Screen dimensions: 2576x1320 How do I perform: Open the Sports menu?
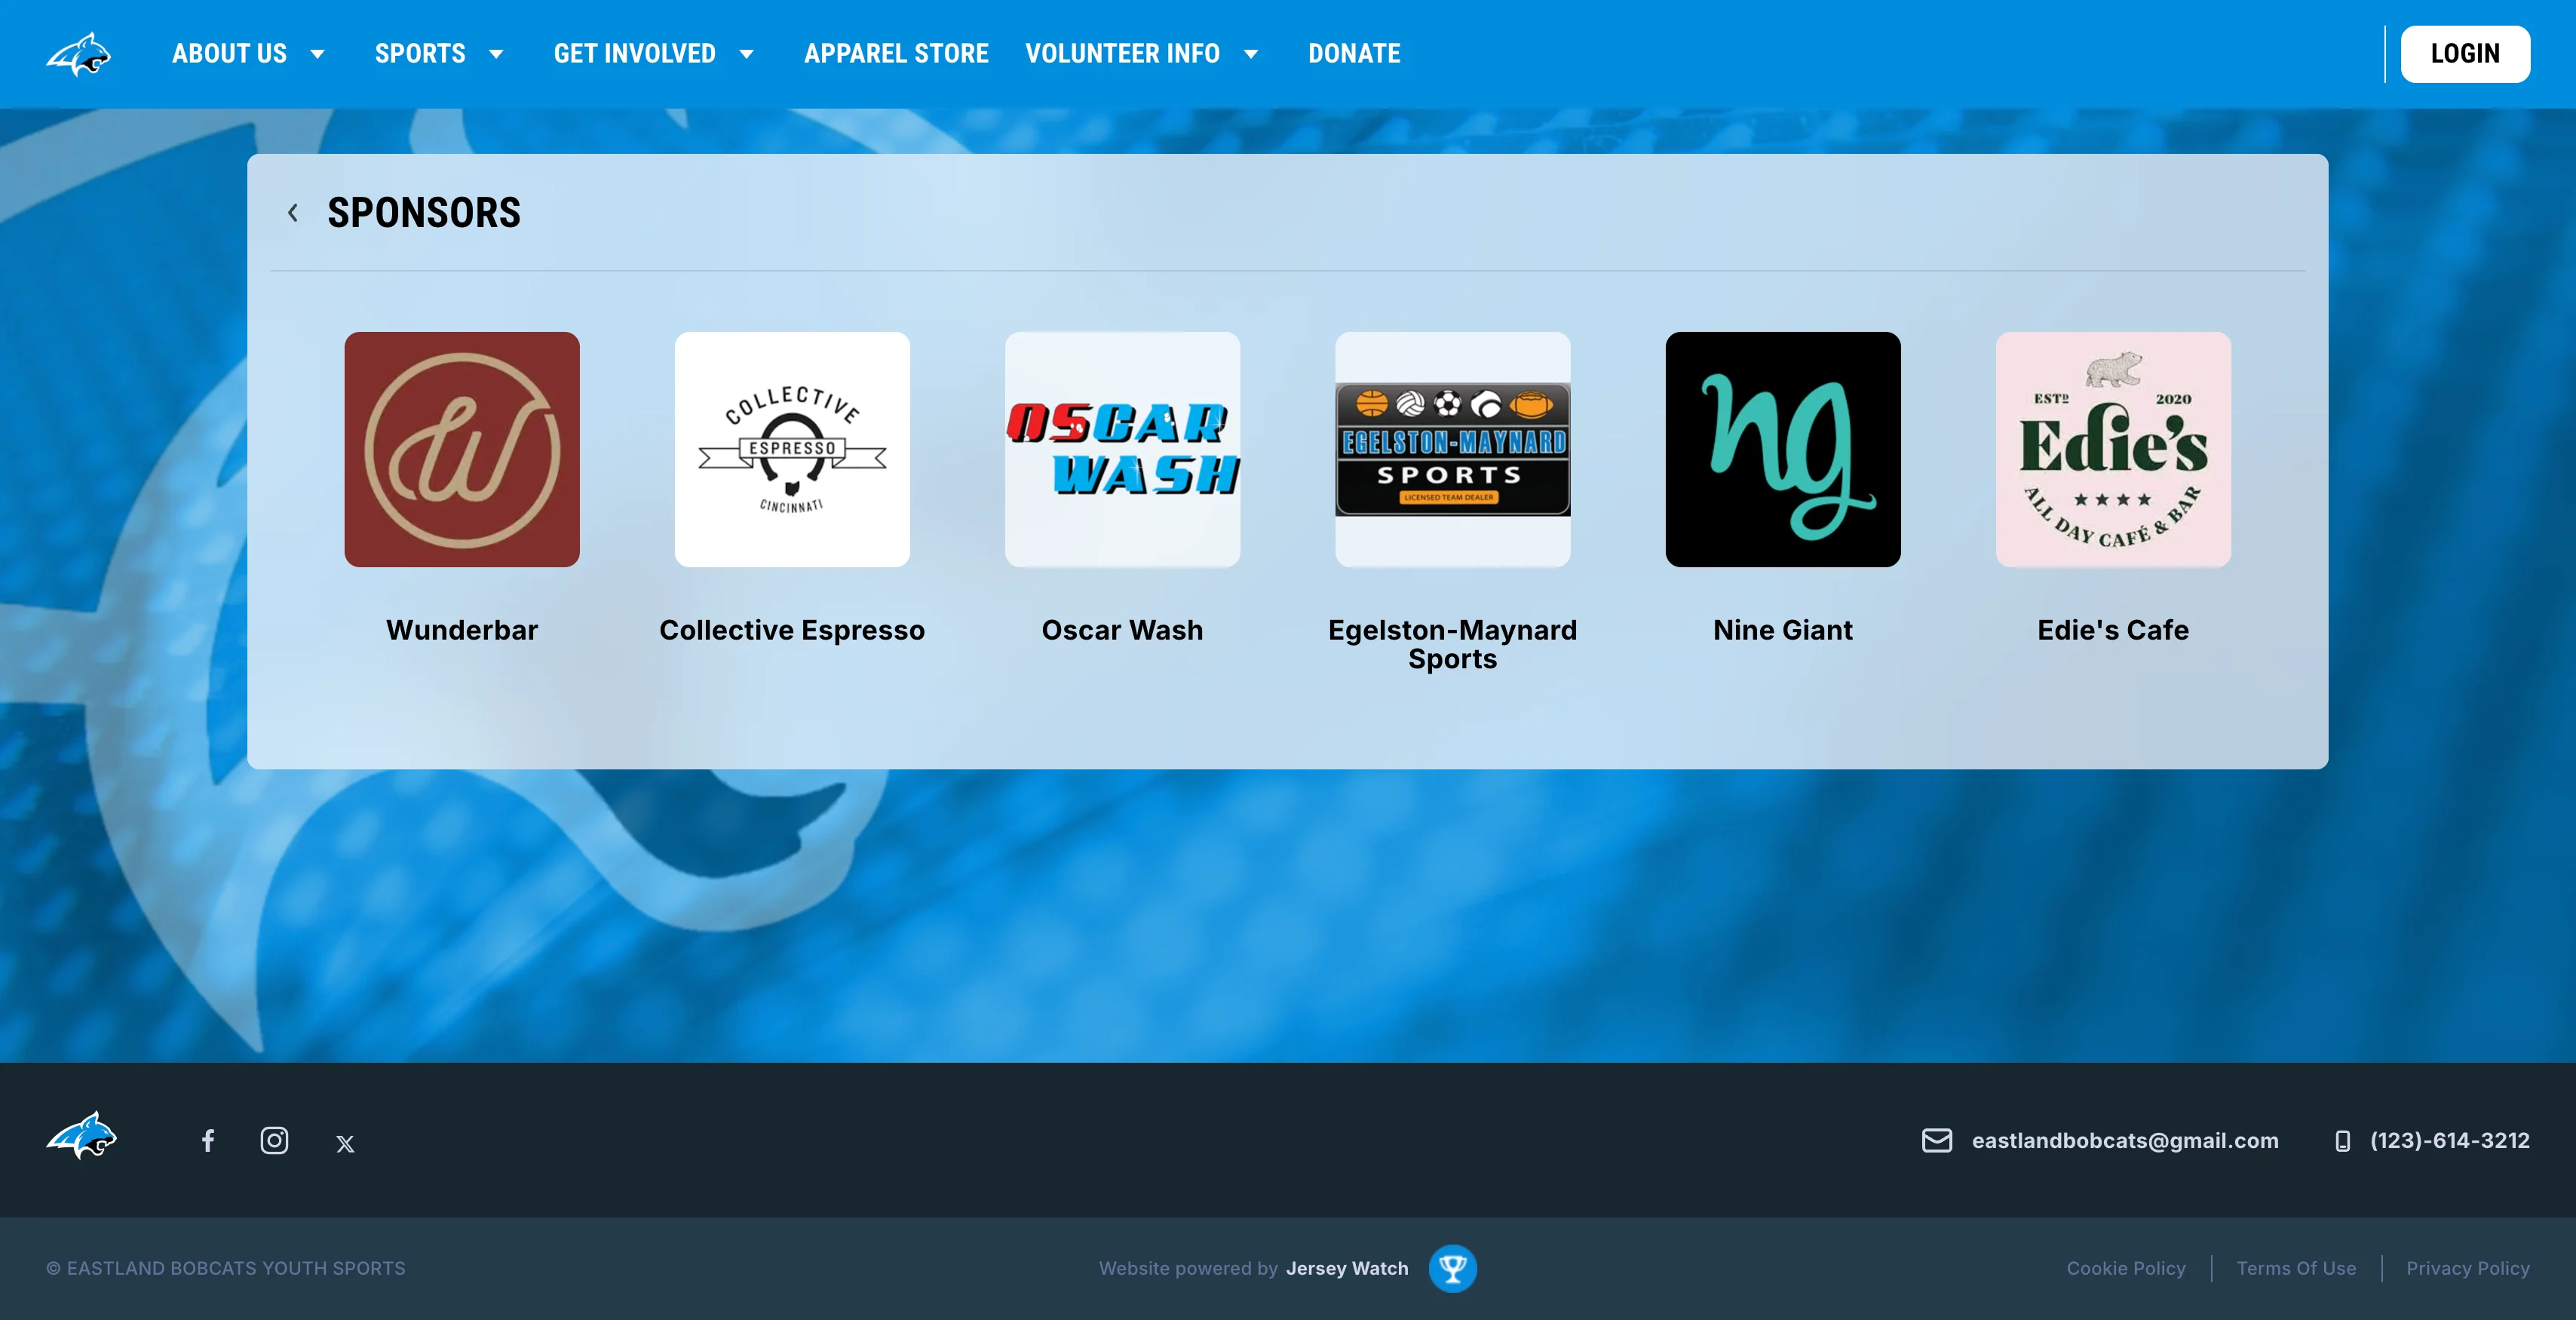point(420,54)
